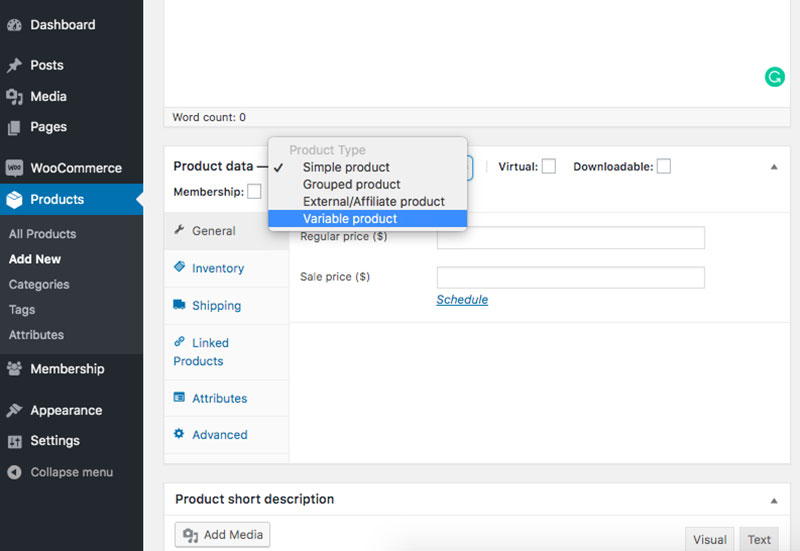Tick the Membership checkbox
800x551 pixels.
pyautogui.click(x=254, y=191)
